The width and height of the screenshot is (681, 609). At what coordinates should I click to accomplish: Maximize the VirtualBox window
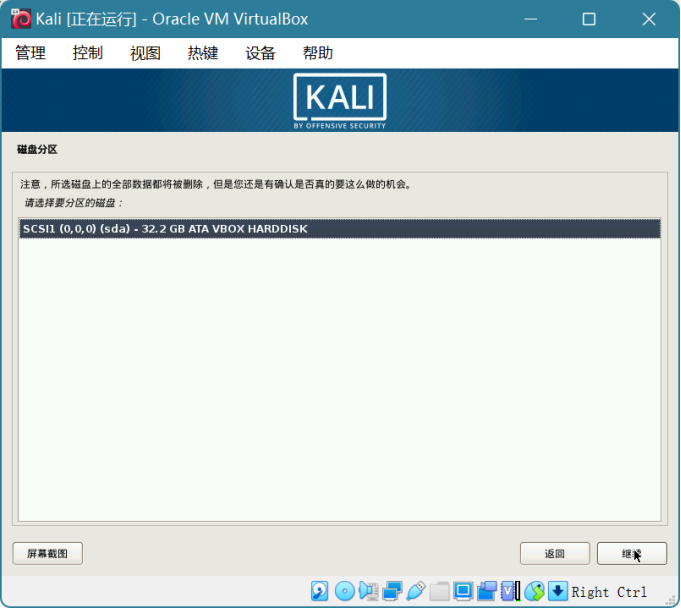pyautogui.click(x=589, y=19)
